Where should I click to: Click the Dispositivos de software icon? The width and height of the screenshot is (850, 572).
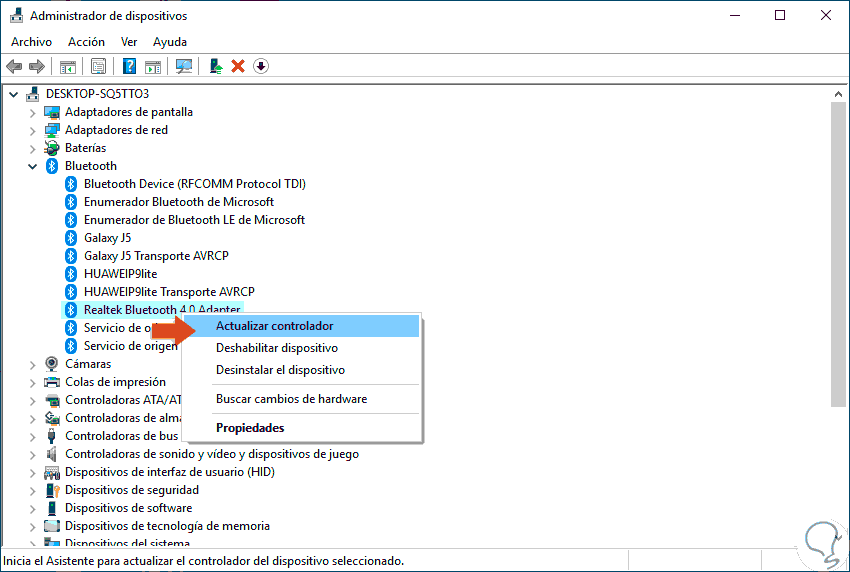(52, 508)
